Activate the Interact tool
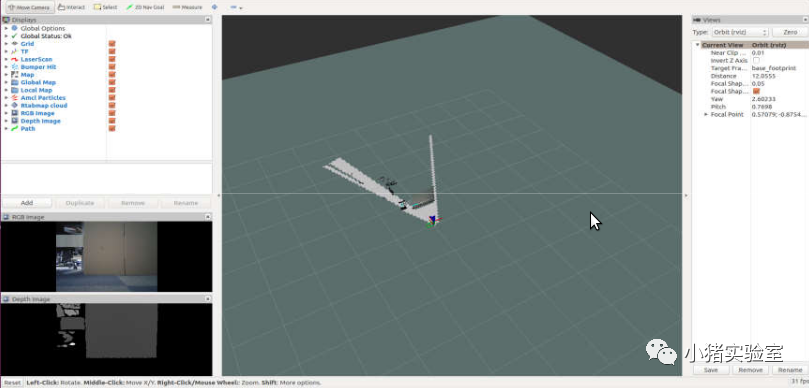 click(x=71, y=7)
